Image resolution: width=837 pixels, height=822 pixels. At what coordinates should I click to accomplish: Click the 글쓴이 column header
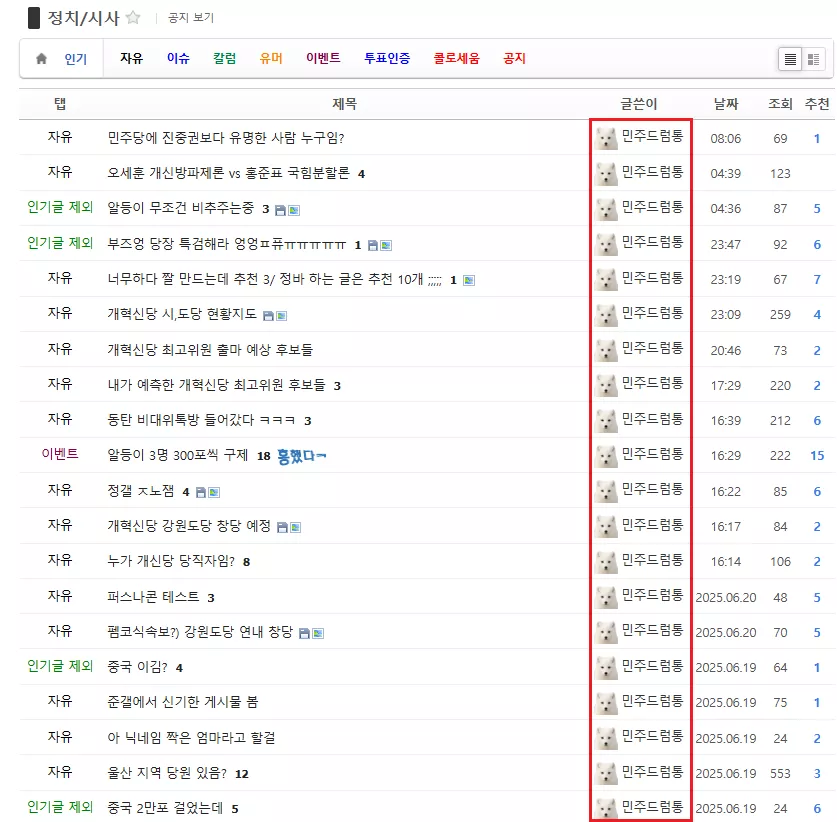[638, 104]
